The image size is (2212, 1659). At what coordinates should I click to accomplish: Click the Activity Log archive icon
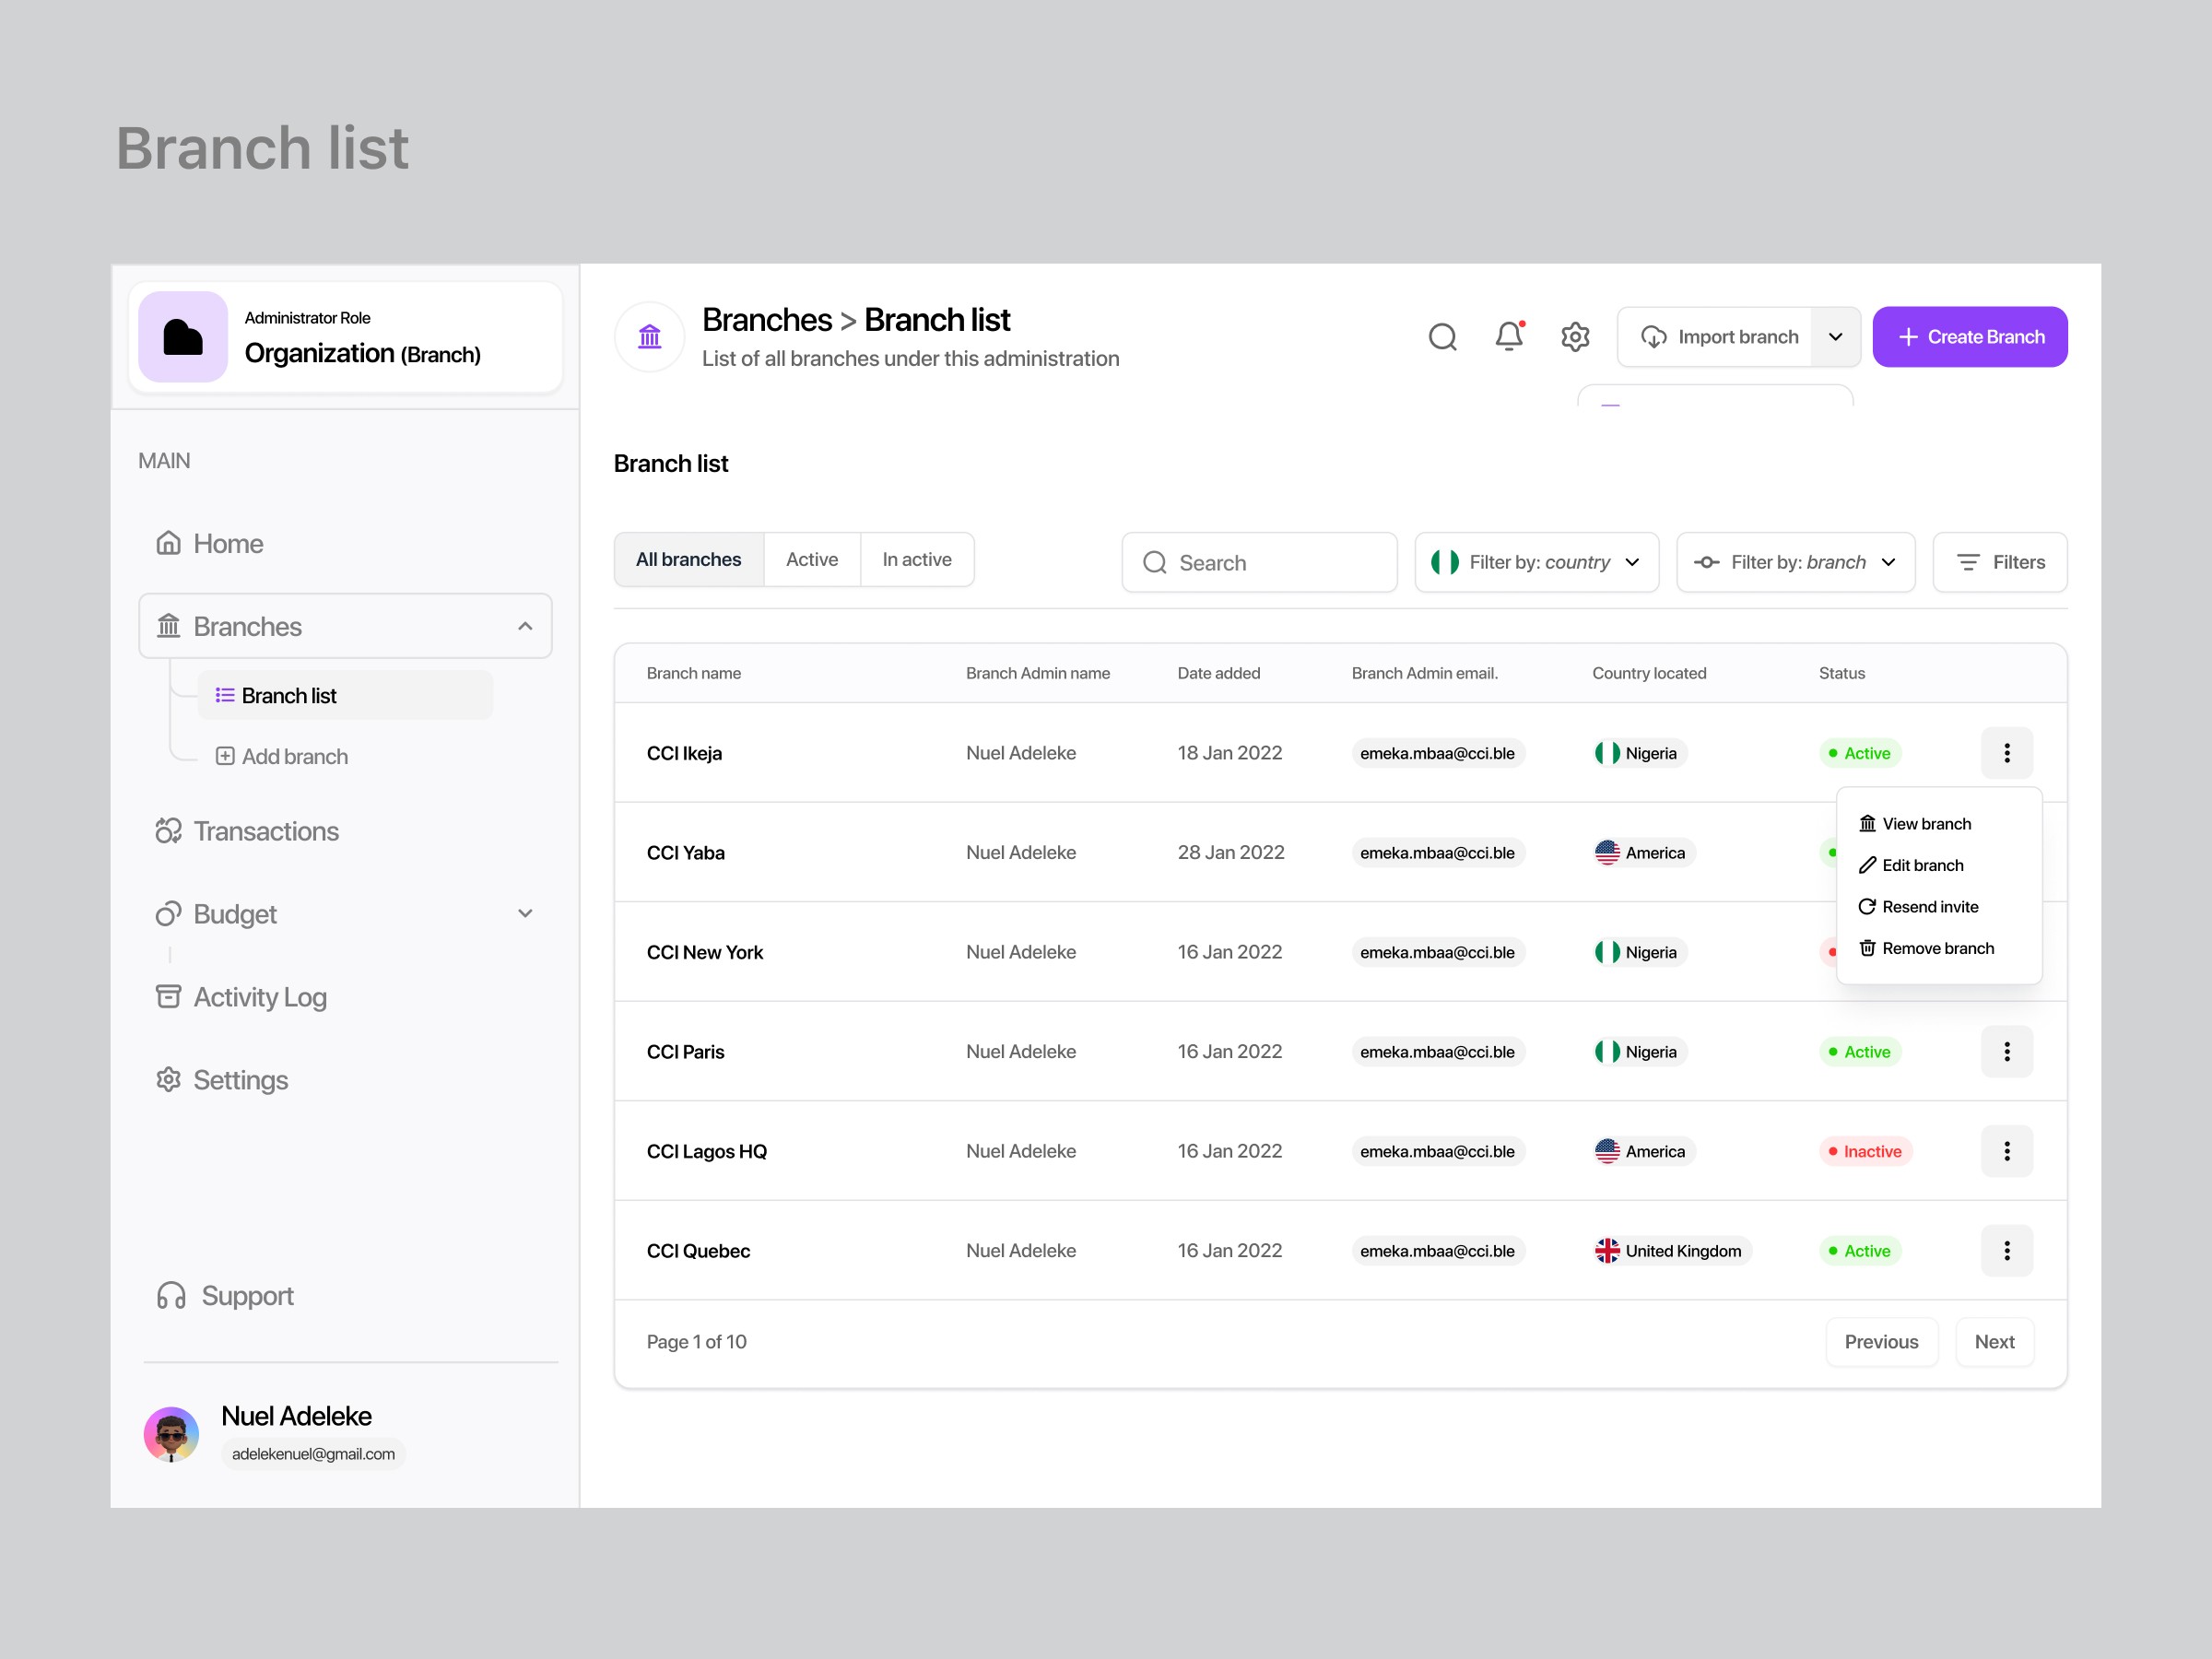click(x=168, y=997)
